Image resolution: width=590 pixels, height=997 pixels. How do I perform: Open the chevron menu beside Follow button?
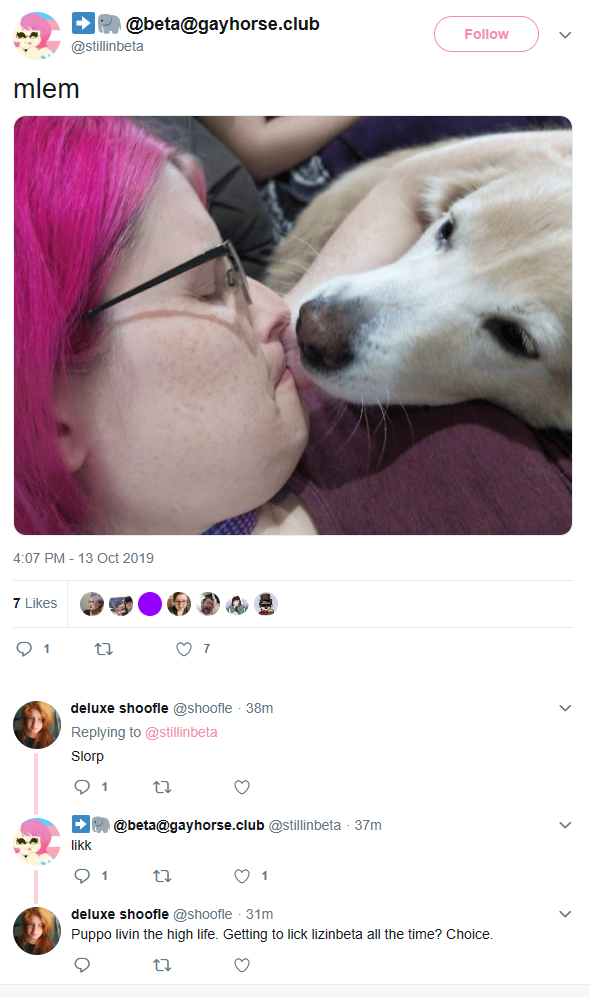(565, 35)
